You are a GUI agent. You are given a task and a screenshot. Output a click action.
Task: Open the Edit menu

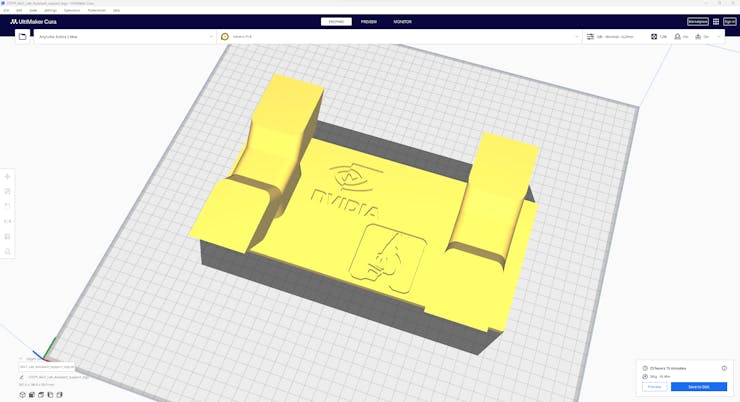(x=19, y=10)
